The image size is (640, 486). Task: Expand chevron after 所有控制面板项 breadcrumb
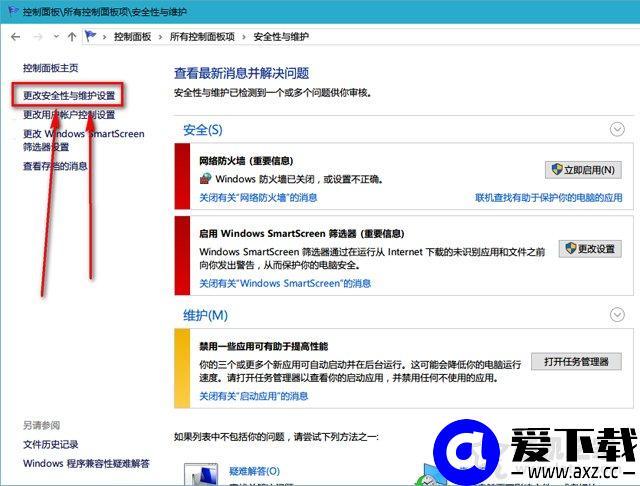(244, 37)
